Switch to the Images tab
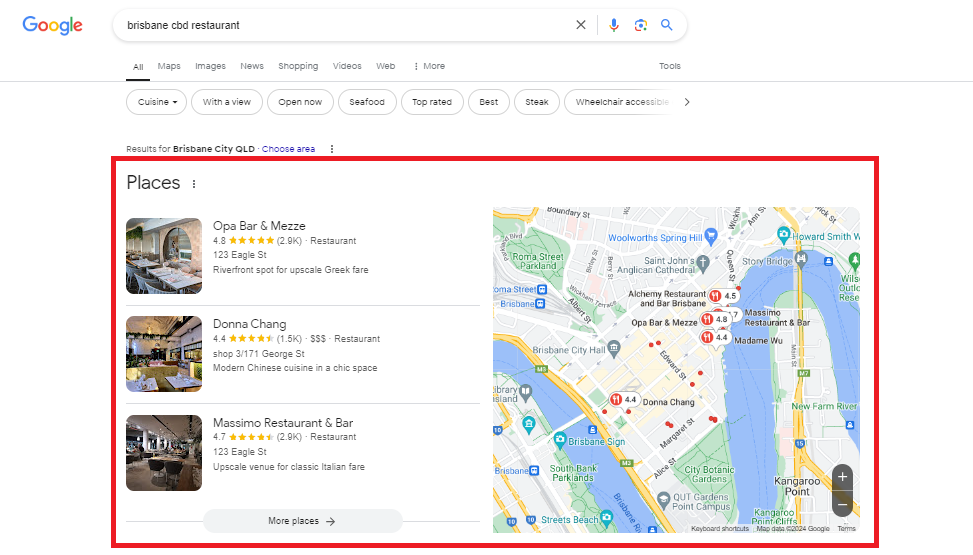Screen dimensions: 973x555 tap(210, 66)
